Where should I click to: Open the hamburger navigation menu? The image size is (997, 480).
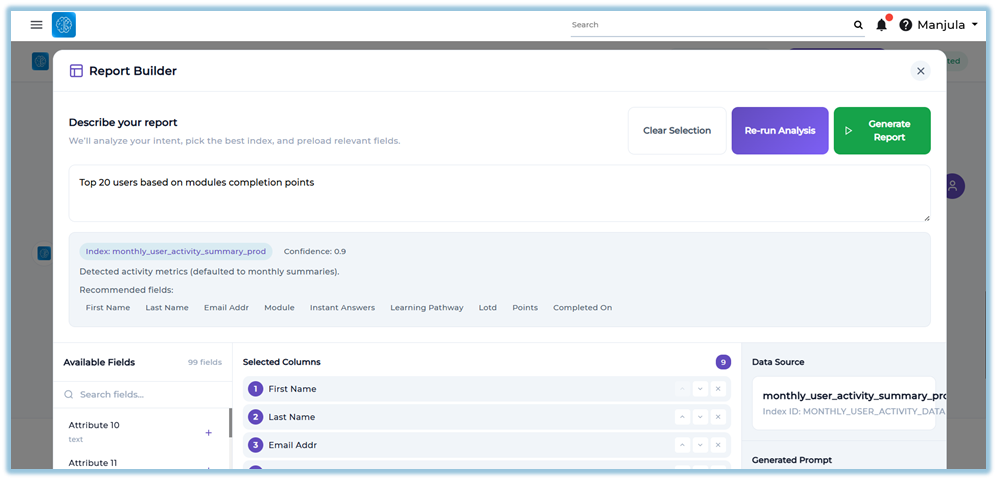click(x=37, y=25)
